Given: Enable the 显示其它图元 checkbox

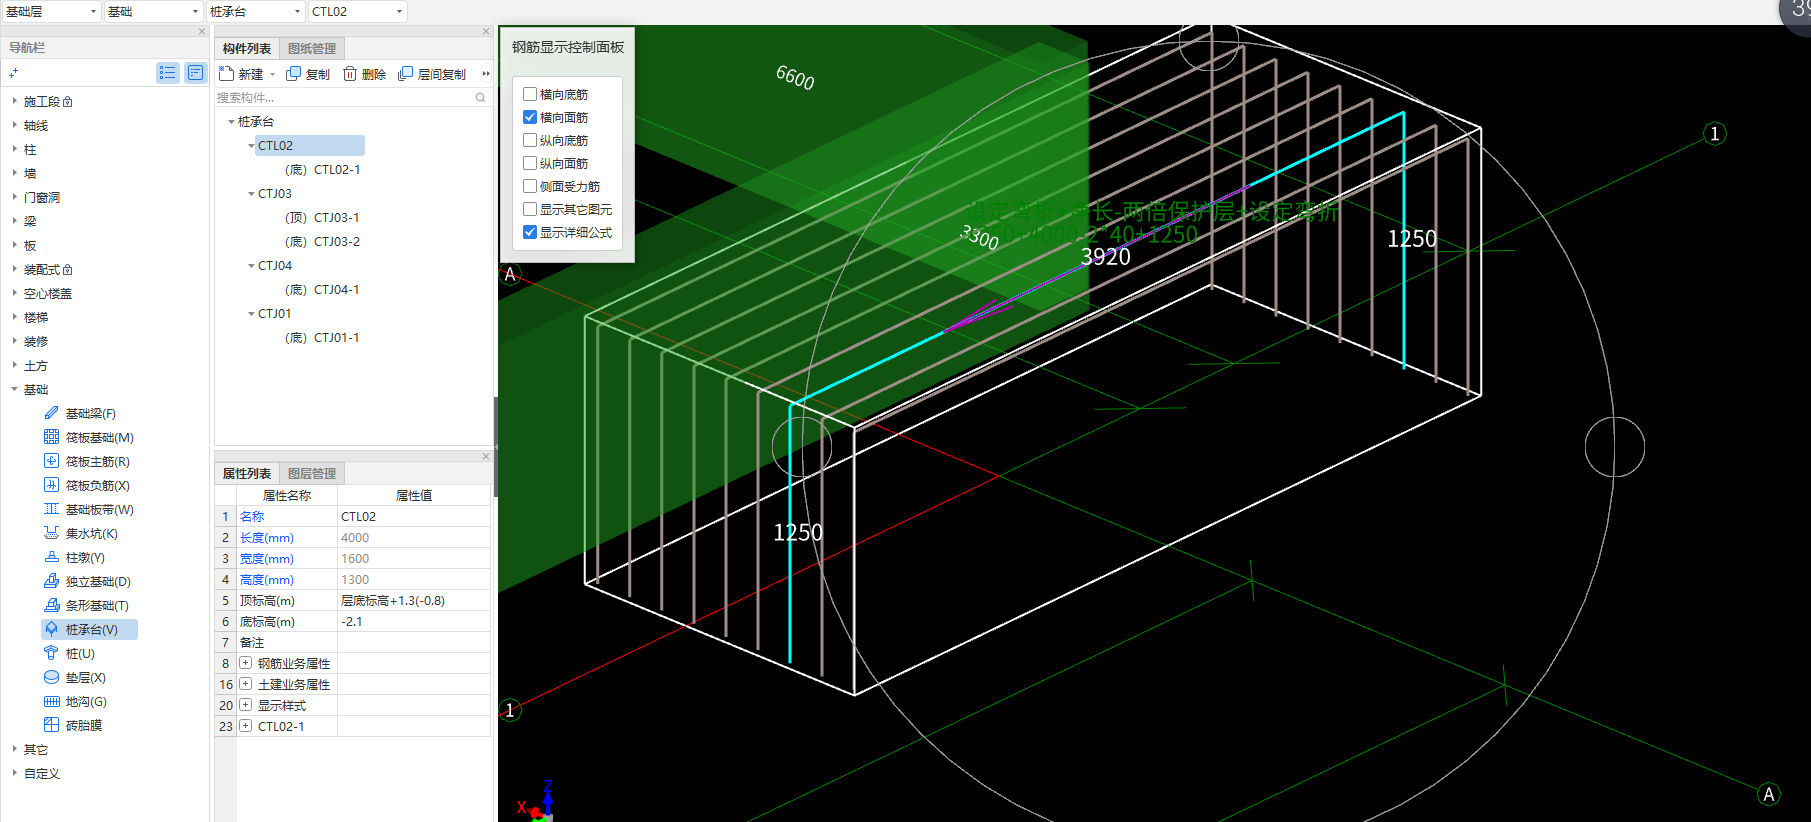Looking at the screenshot, I should (530, 209).
